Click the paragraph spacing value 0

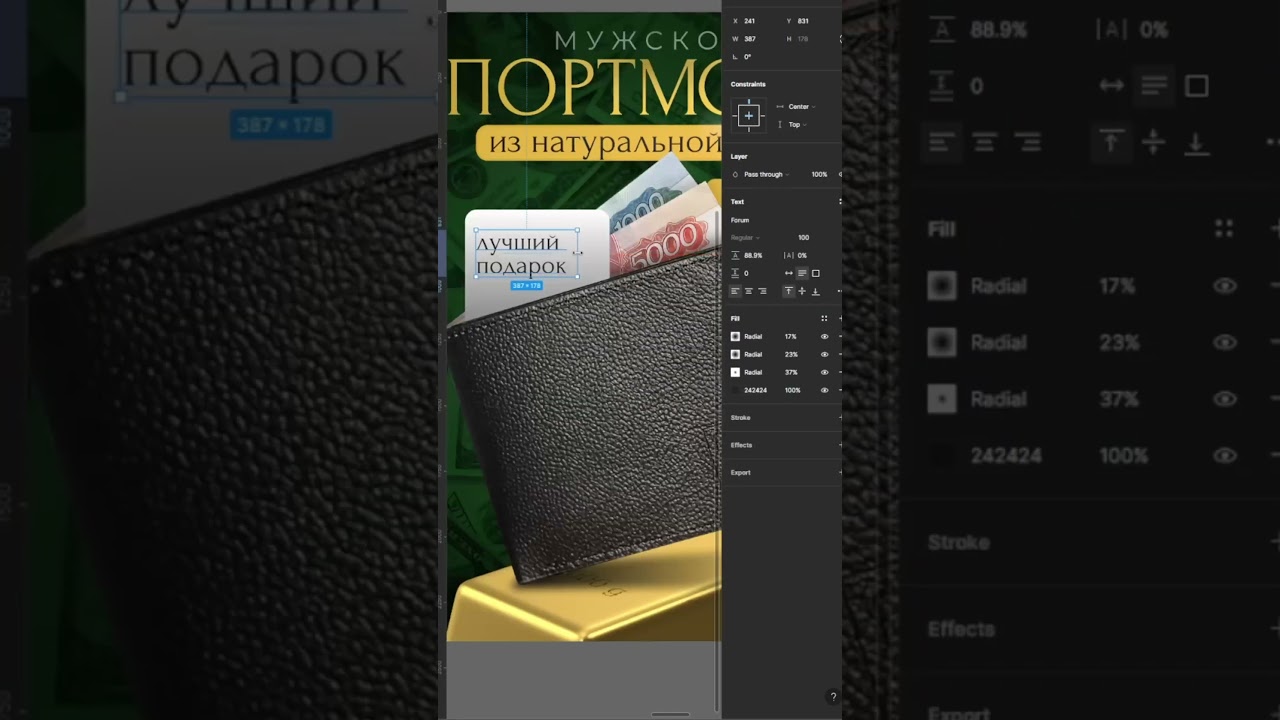pyautogui.click(x=746, y=273)
